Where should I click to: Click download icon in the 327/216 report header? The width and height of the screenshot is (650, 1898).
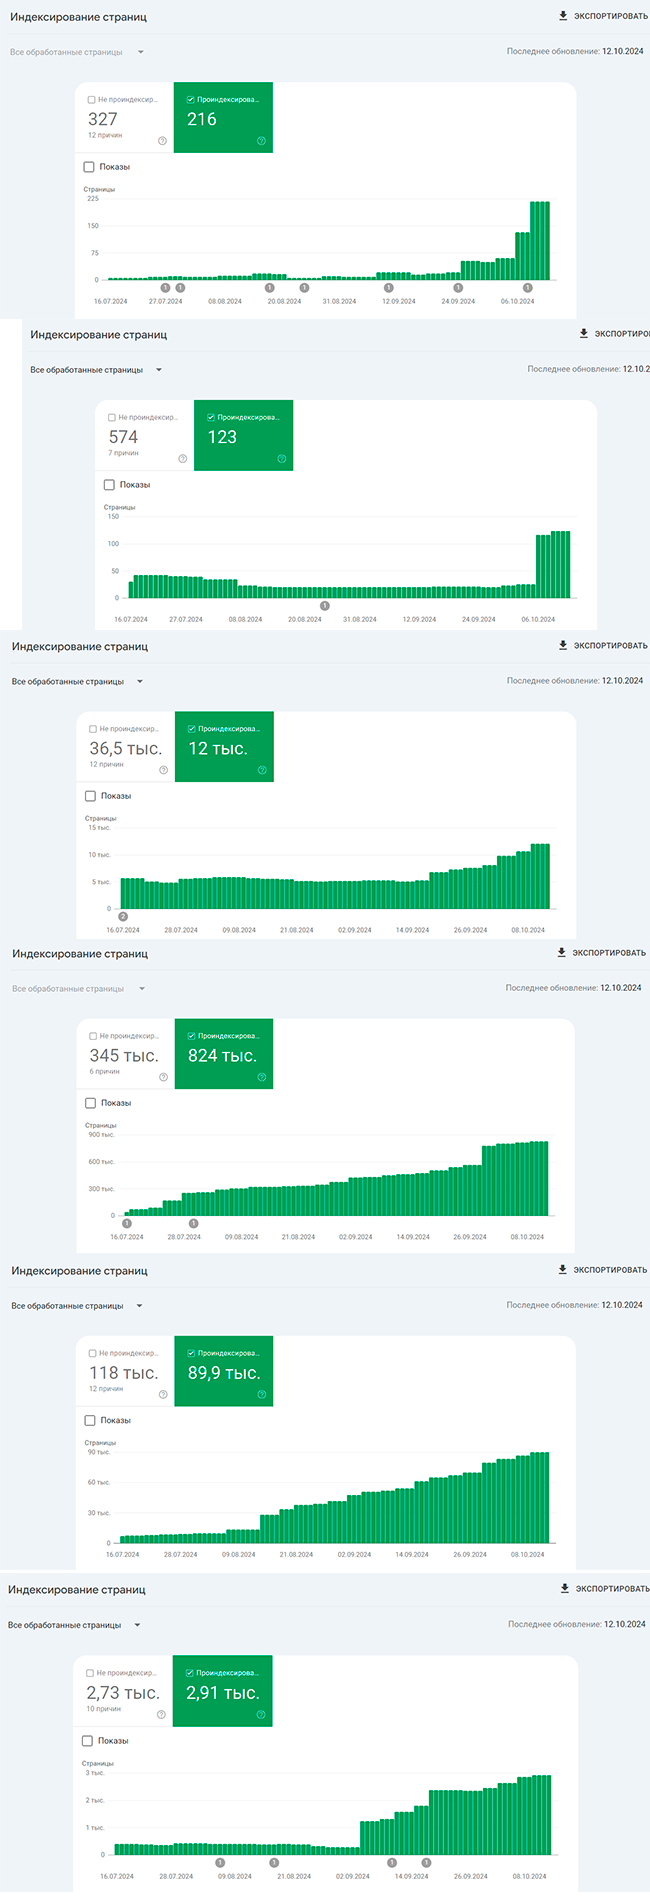[x=563, y=16]
